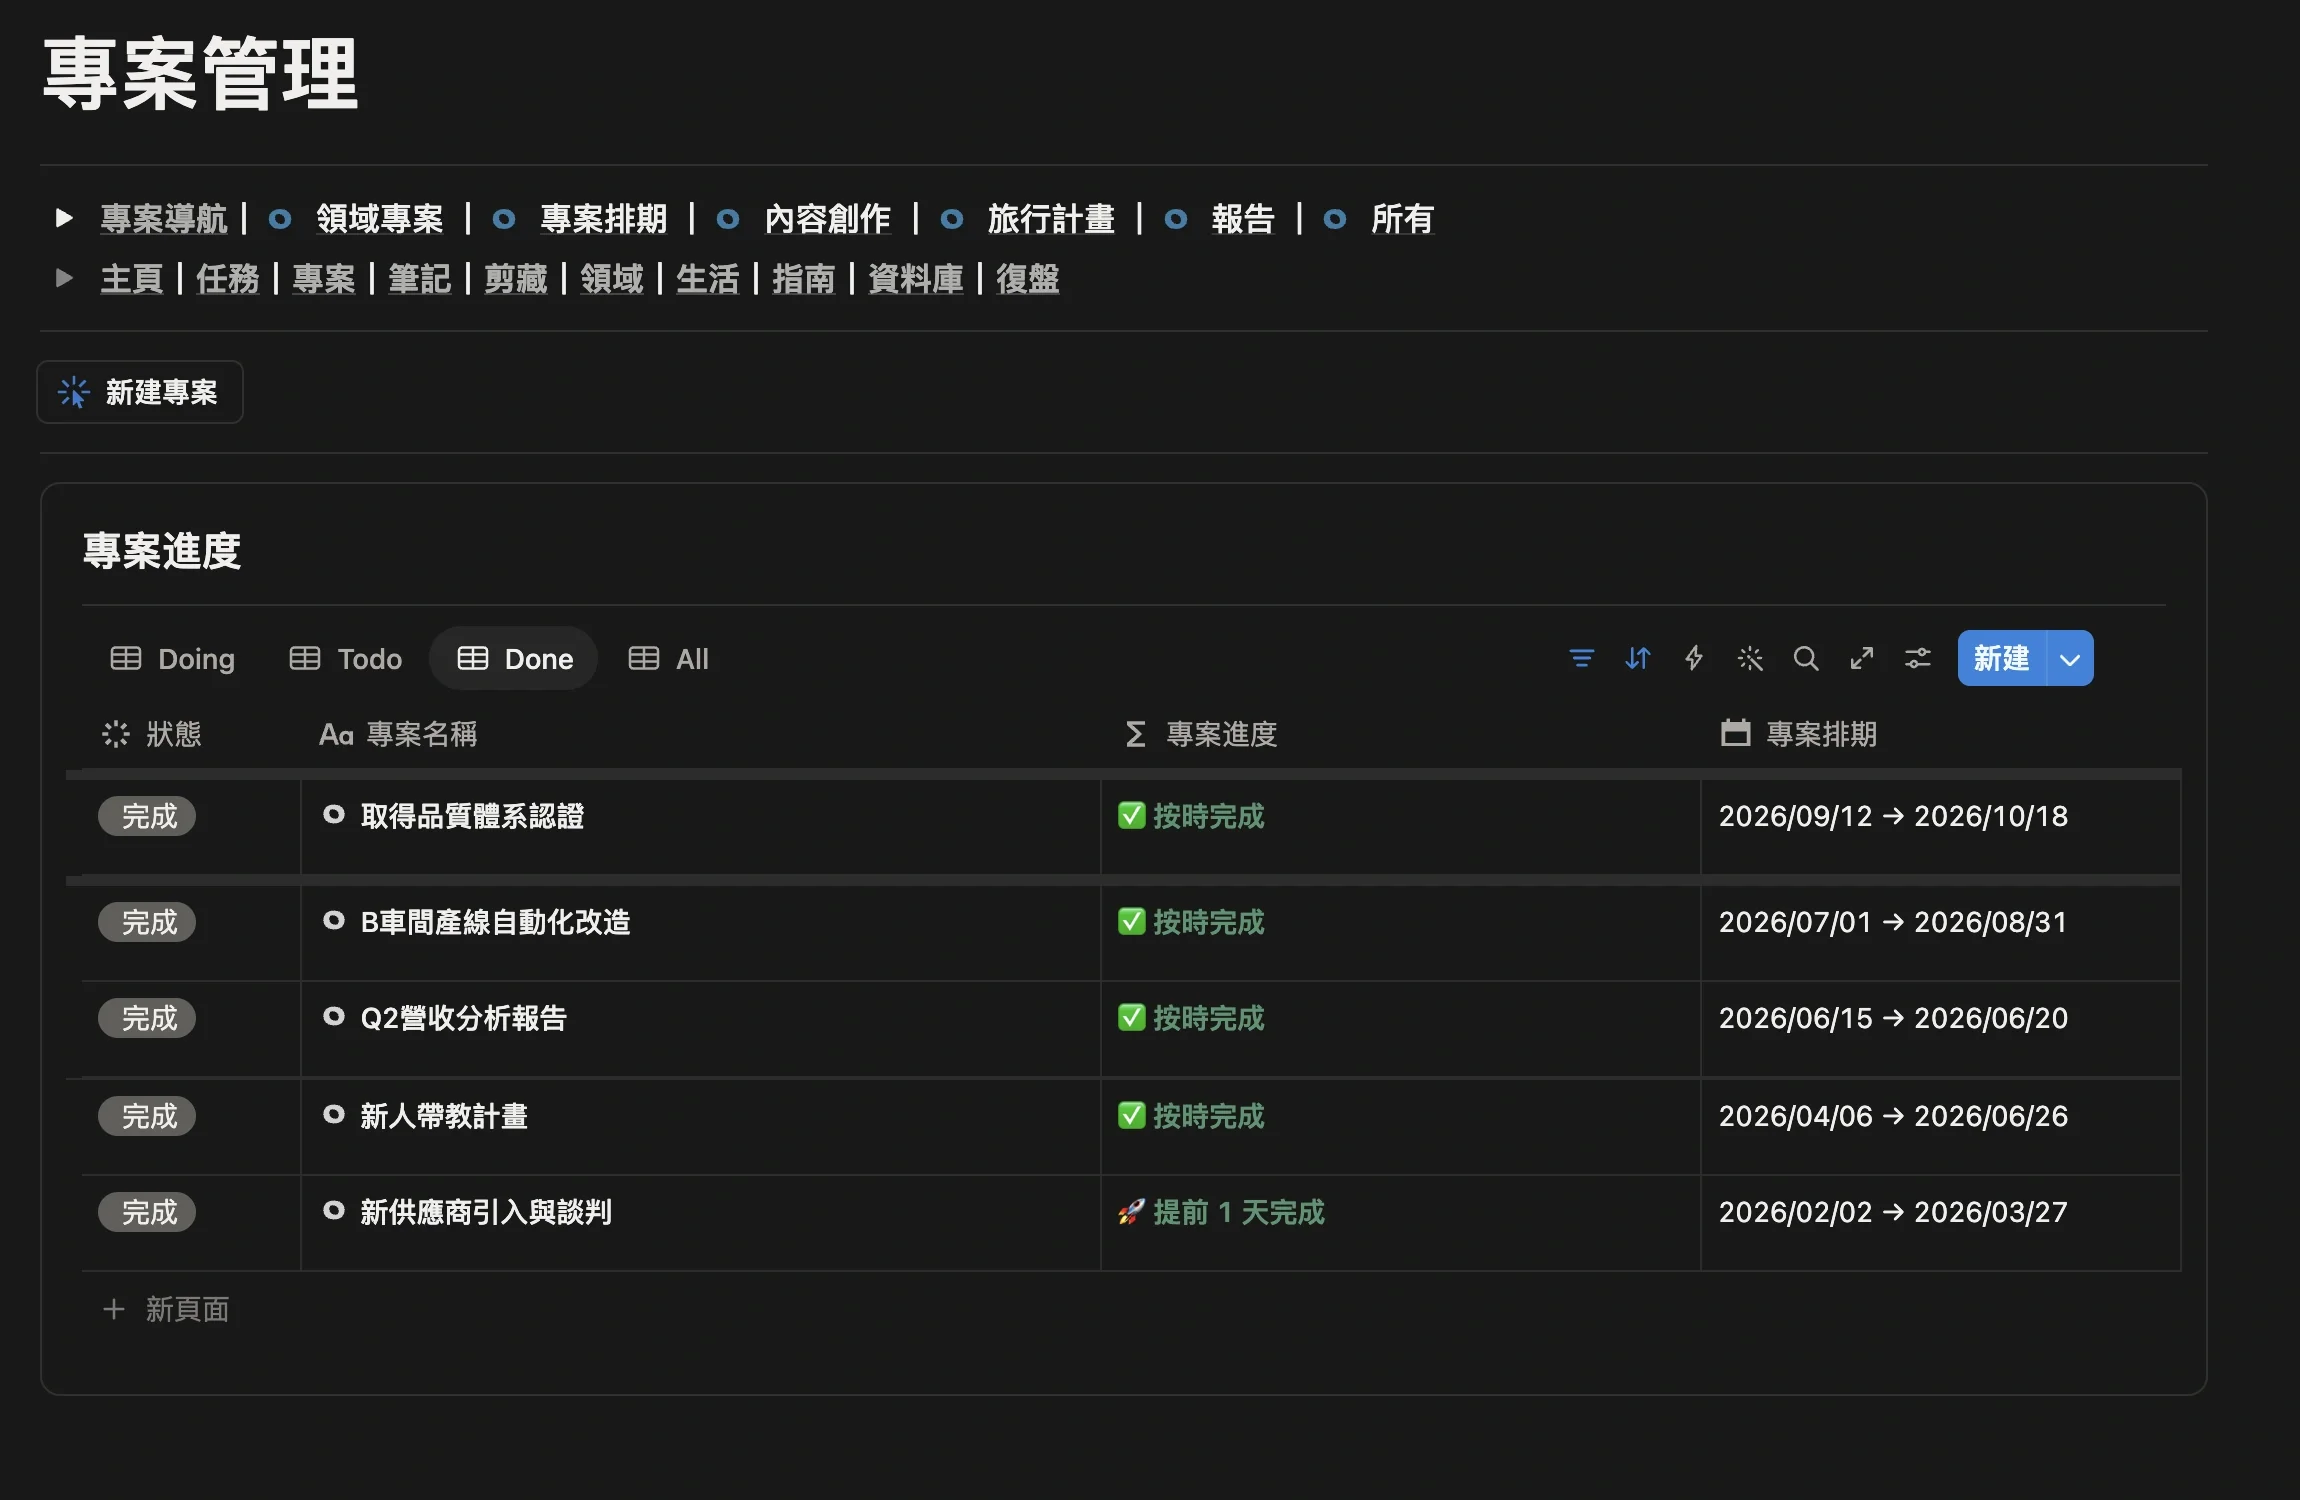Open the search magnifier icon
The width and height of the screenshot is (2300, 1500).
[1805, 658]
